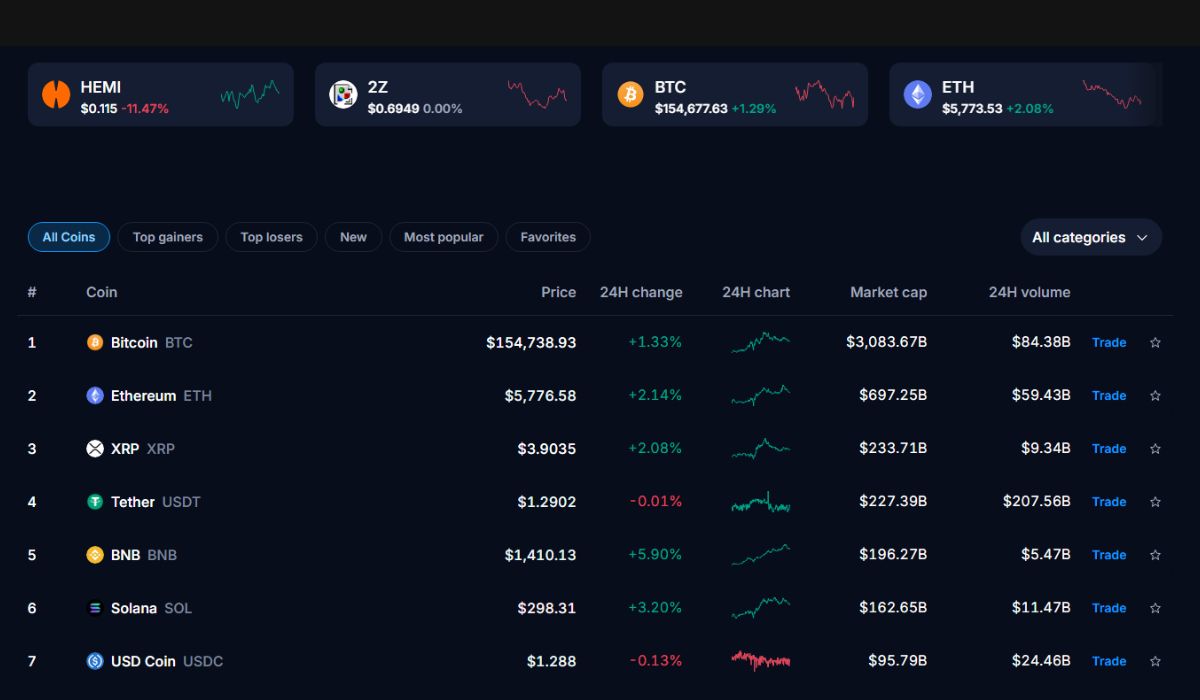This screenshot has width=1200, height=700.
Task: Select the Solana coin icon
Action: (x=95, y=607)
